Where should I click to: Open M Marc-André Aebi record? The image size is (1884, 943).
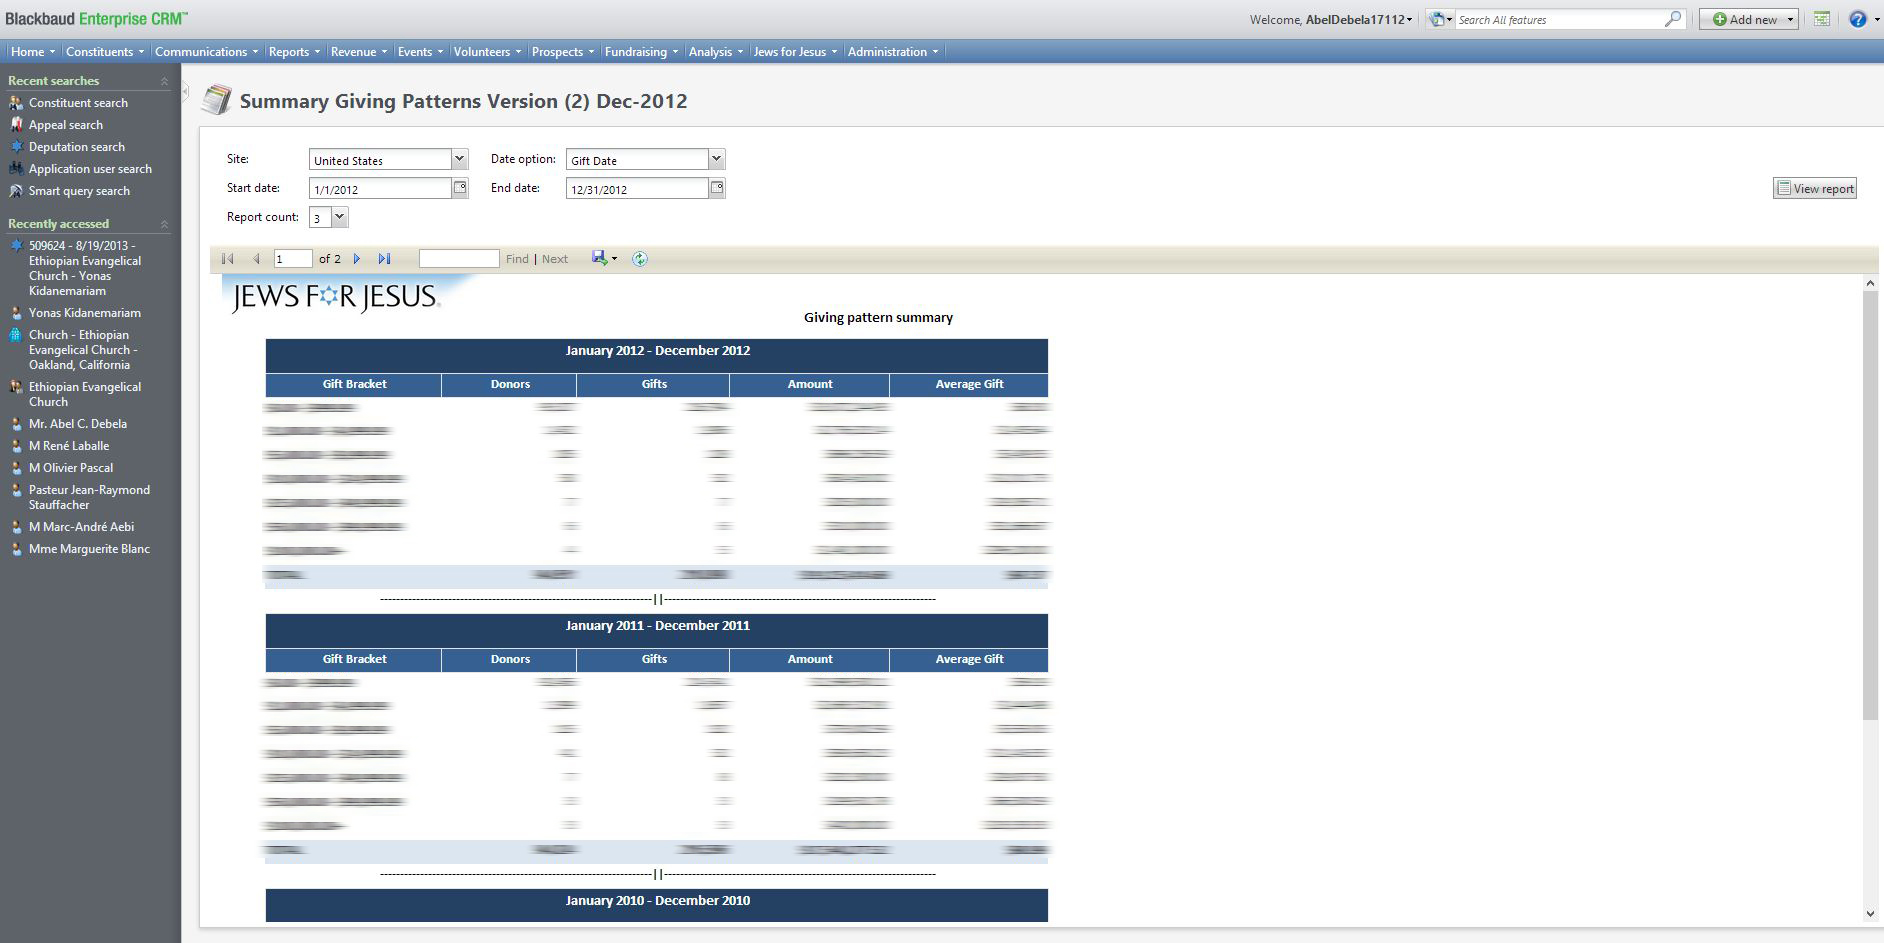pos(81,527)
